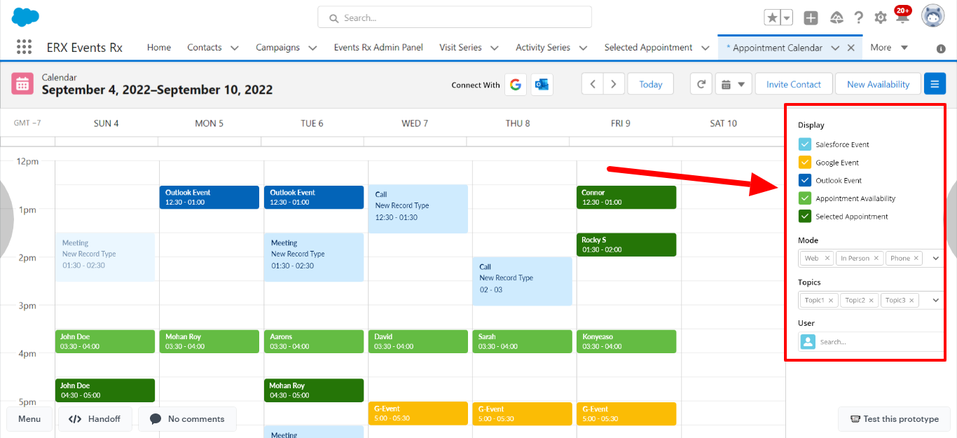Viewport: 957px width, 438px height.
Task: Open the Setup gear icon
Action: pyautogui.click(x=881, y=18)
